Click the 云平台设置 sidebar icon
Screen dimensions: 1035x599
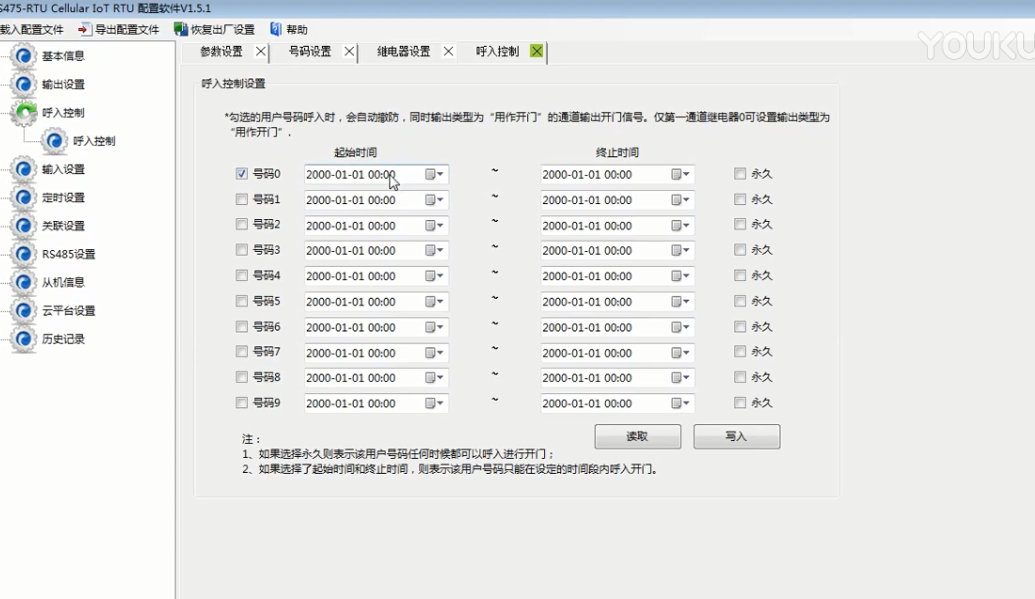coord(24,310)
